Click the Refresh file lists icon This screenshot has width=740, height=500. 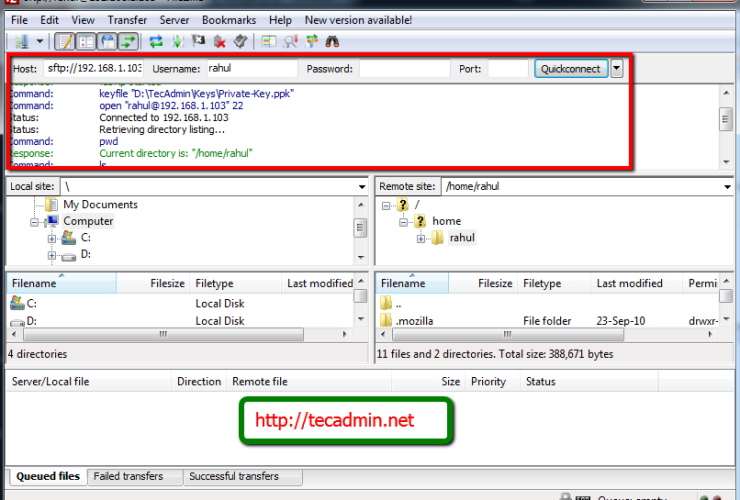(156, 42)
